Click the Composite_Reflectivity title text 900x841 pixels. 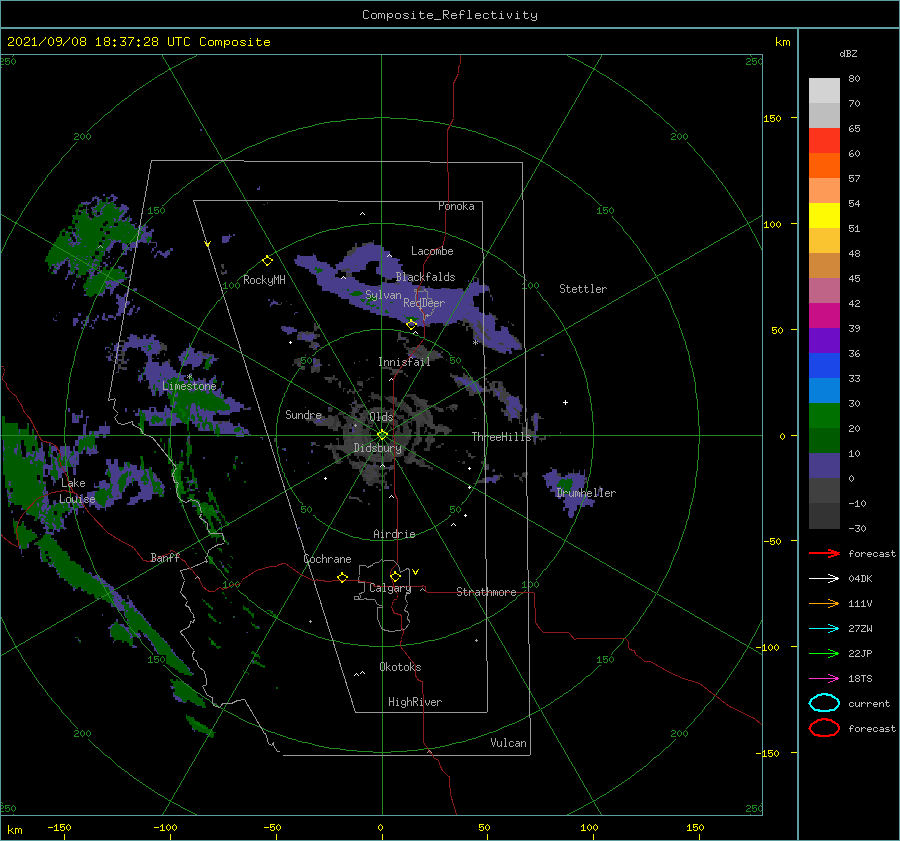pos(450,15)
